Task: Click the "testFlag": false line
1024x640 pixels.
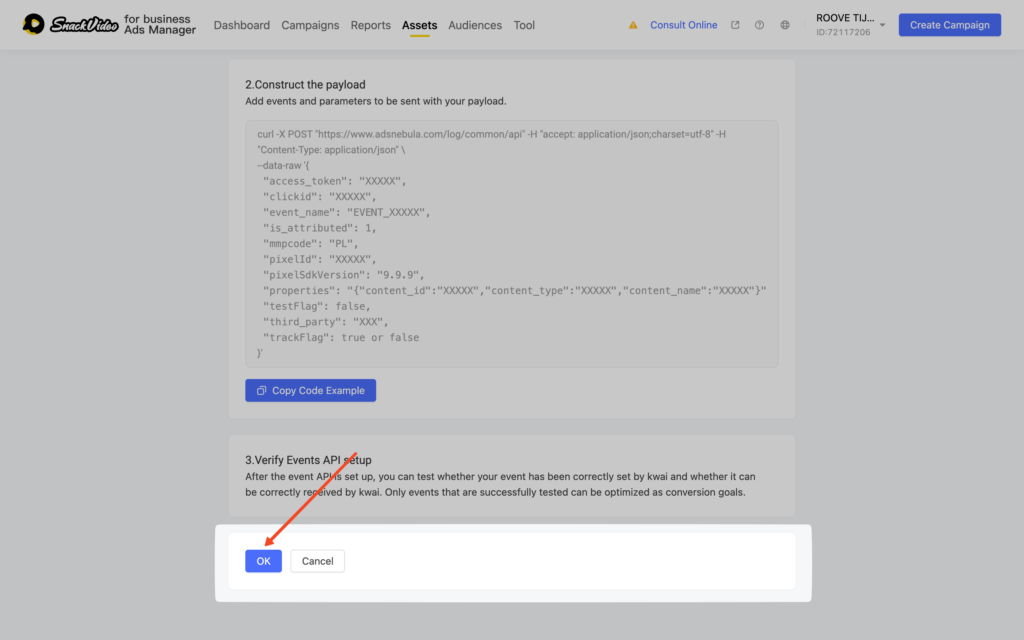Action: pyautogui.click(x=317, y=306)
